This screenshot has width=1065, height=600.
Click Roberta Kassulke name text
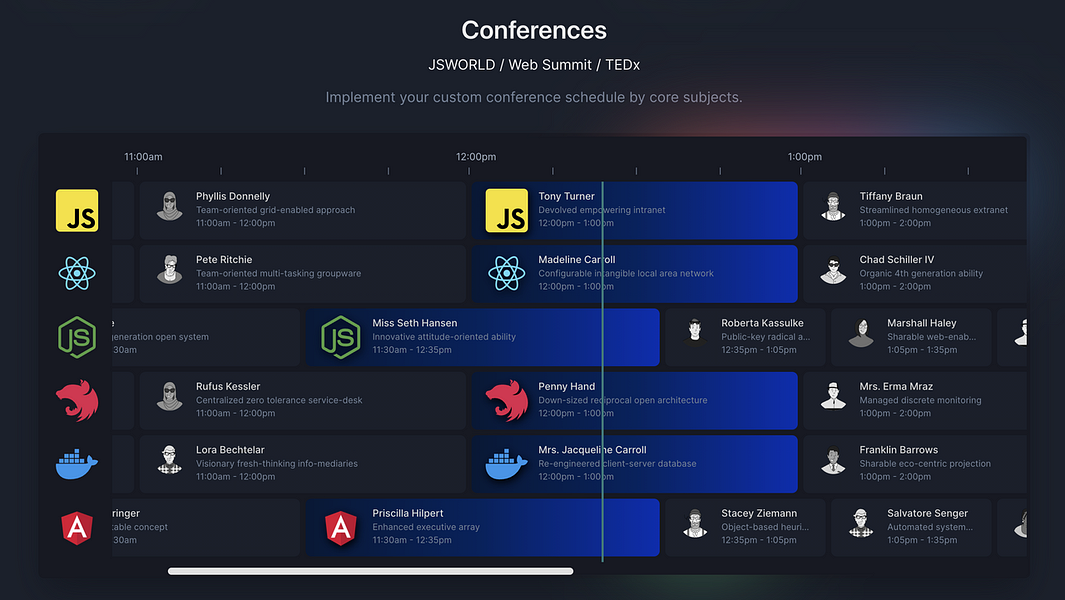(762, 323)
